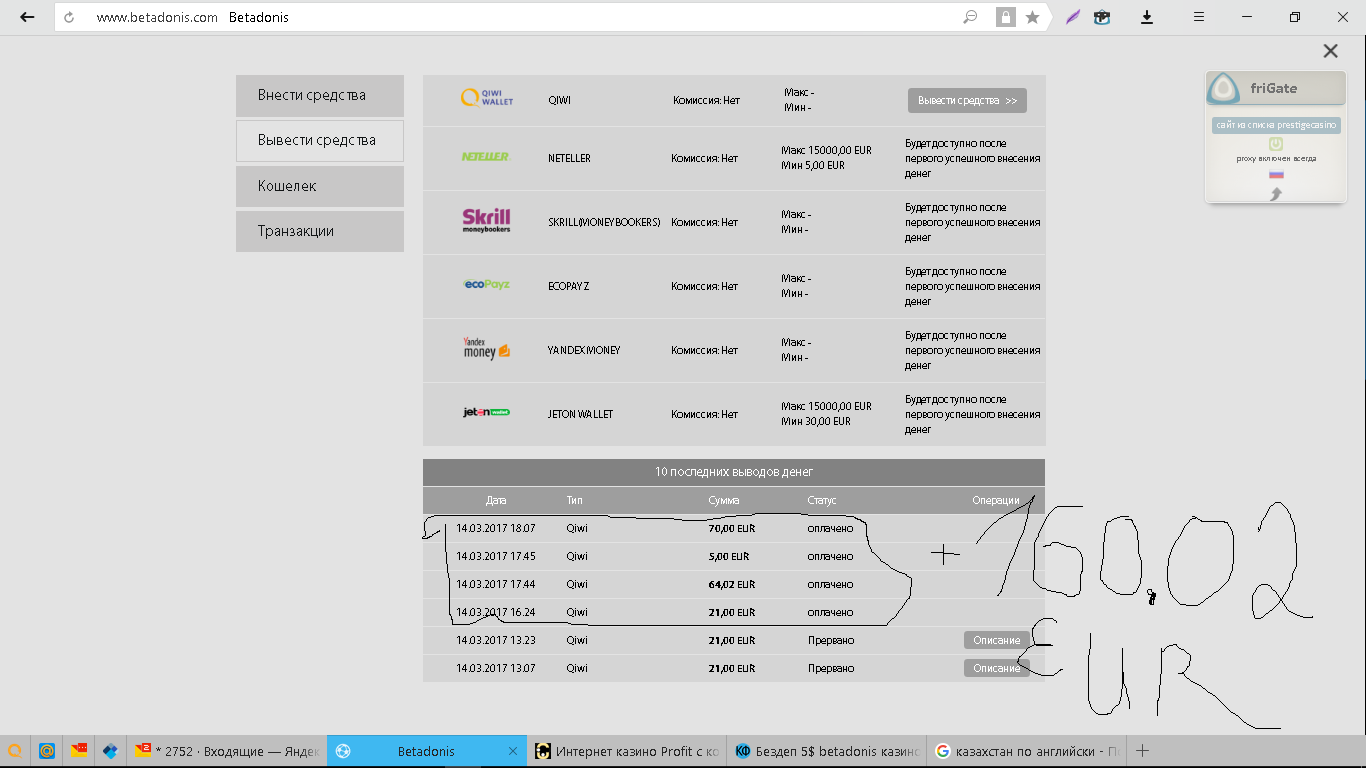Switch to the Интернет казино Profit tab
The height and width of the screenshot is (768, 1366).
[626, 751]
